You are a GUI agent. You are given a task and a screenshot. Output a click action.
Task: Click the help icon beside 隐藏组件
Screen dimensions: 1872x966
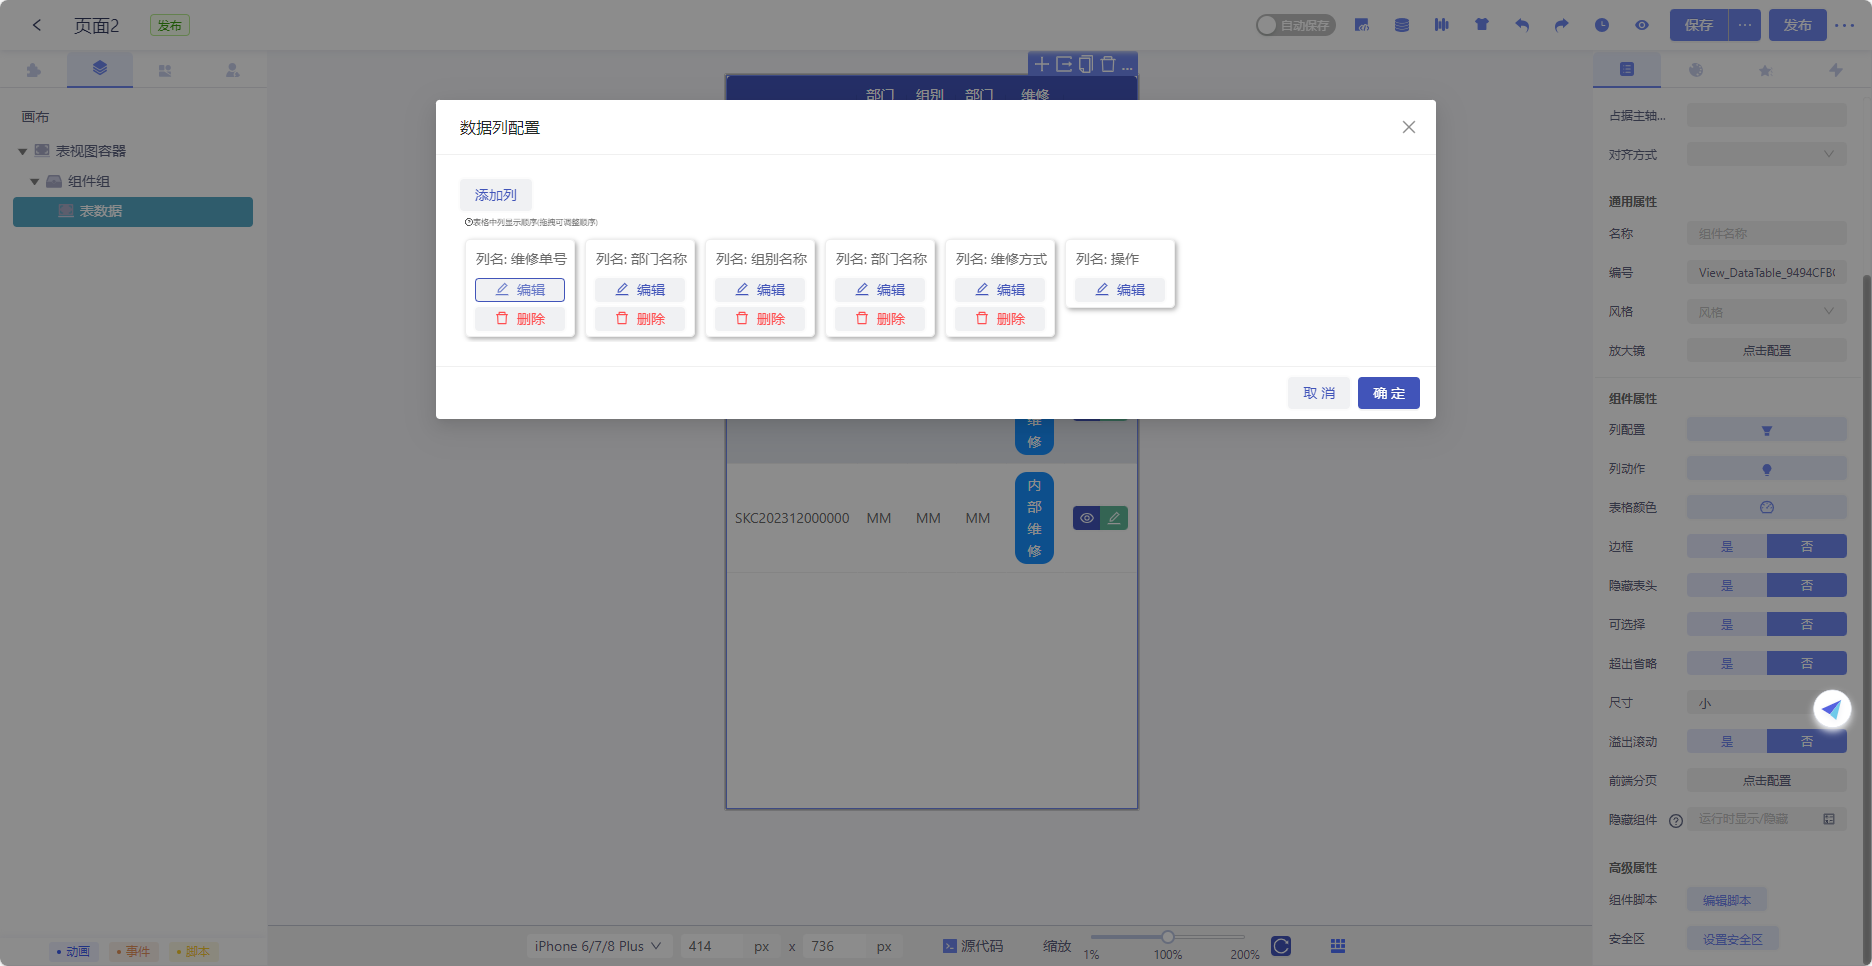[1676, 821]
